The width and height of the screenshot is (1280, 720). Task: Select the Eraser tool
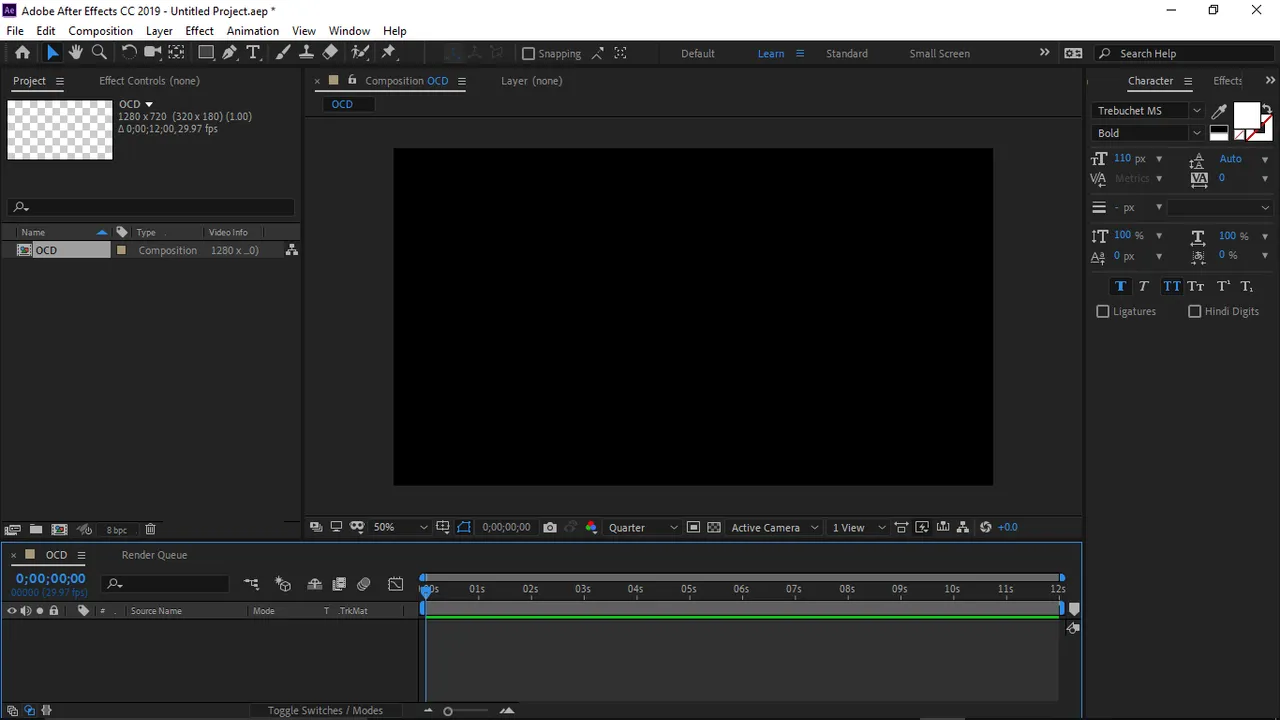coord(330,53)
